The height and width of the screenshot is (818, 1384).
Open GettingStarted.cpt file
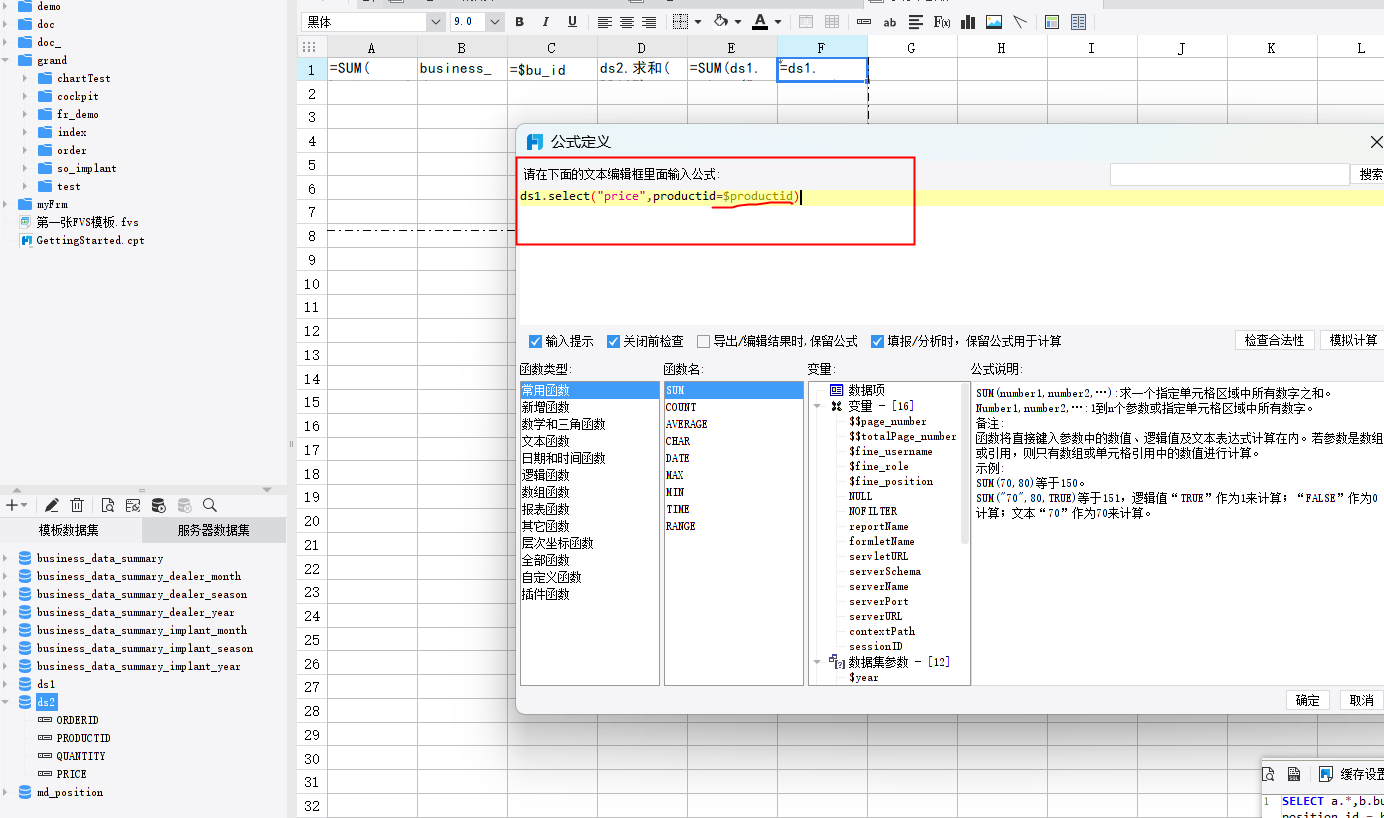click(x=90, y=240)
